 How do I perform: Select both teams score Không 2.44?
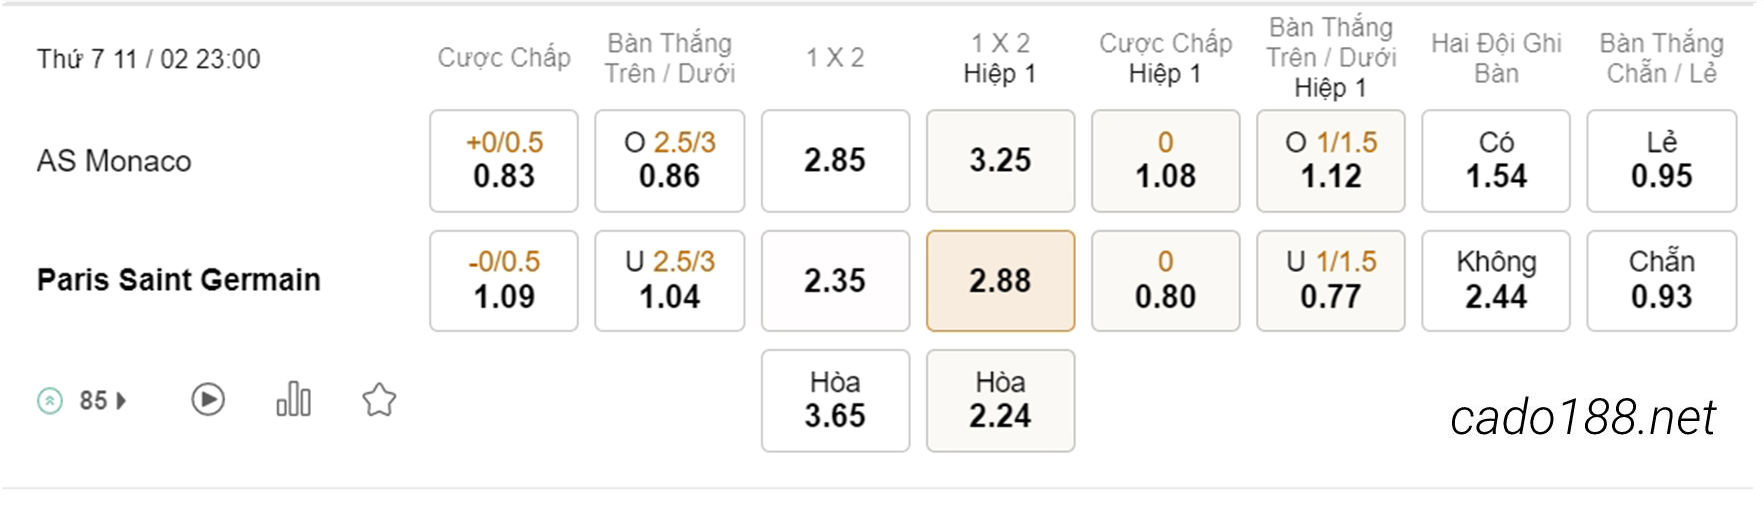tap(1496, 281)
